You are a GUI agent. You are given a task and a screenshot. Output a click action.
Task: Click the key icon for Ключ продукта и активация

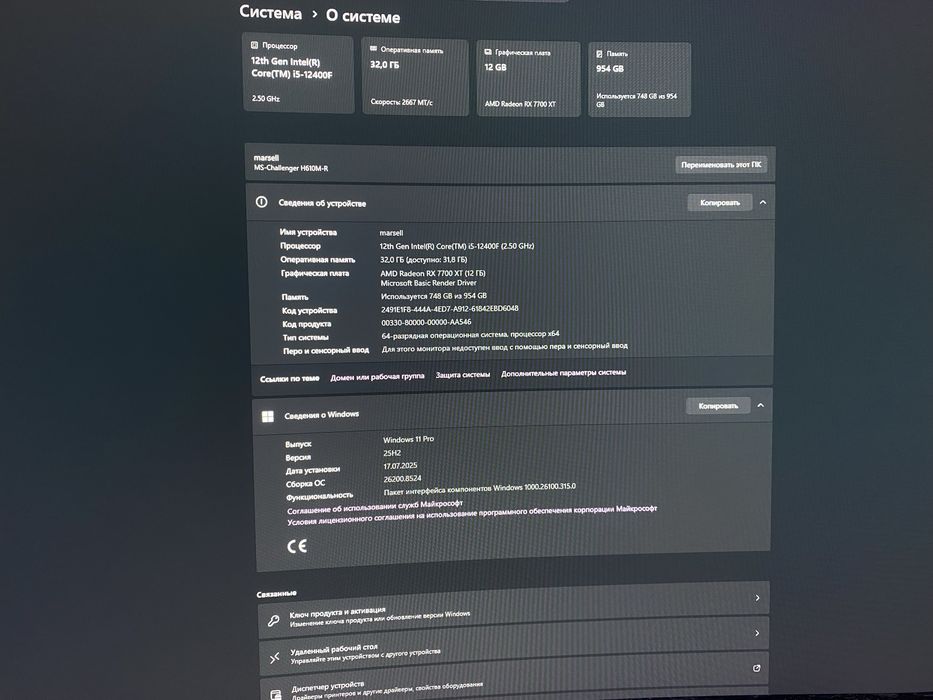tap(273, 621)
